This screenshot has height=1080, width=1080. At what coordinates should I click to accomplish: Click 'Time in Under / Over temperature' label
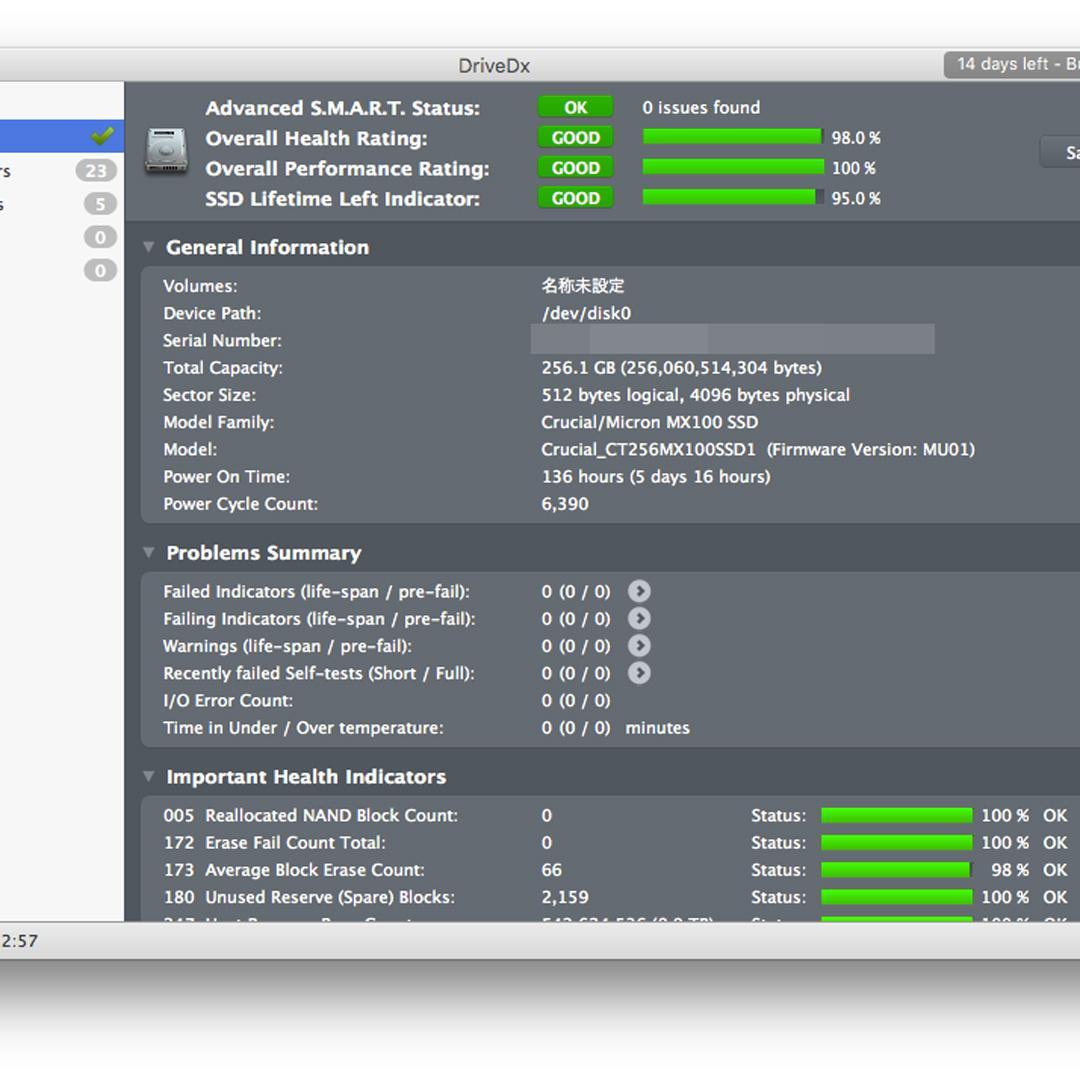pos(303,728)
